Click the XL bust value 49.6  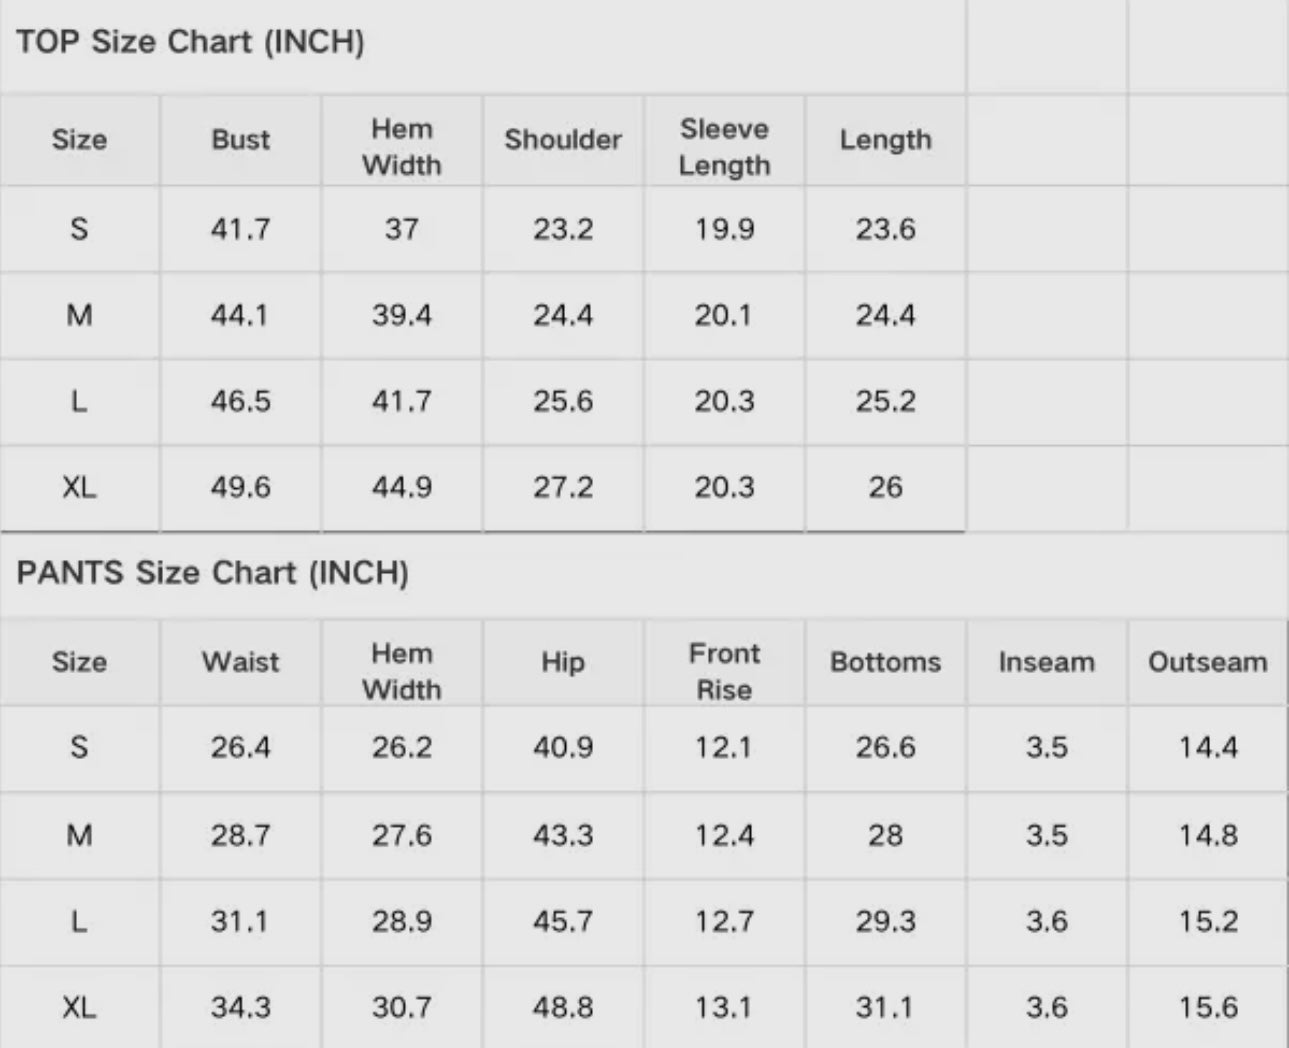click(240, 488)
